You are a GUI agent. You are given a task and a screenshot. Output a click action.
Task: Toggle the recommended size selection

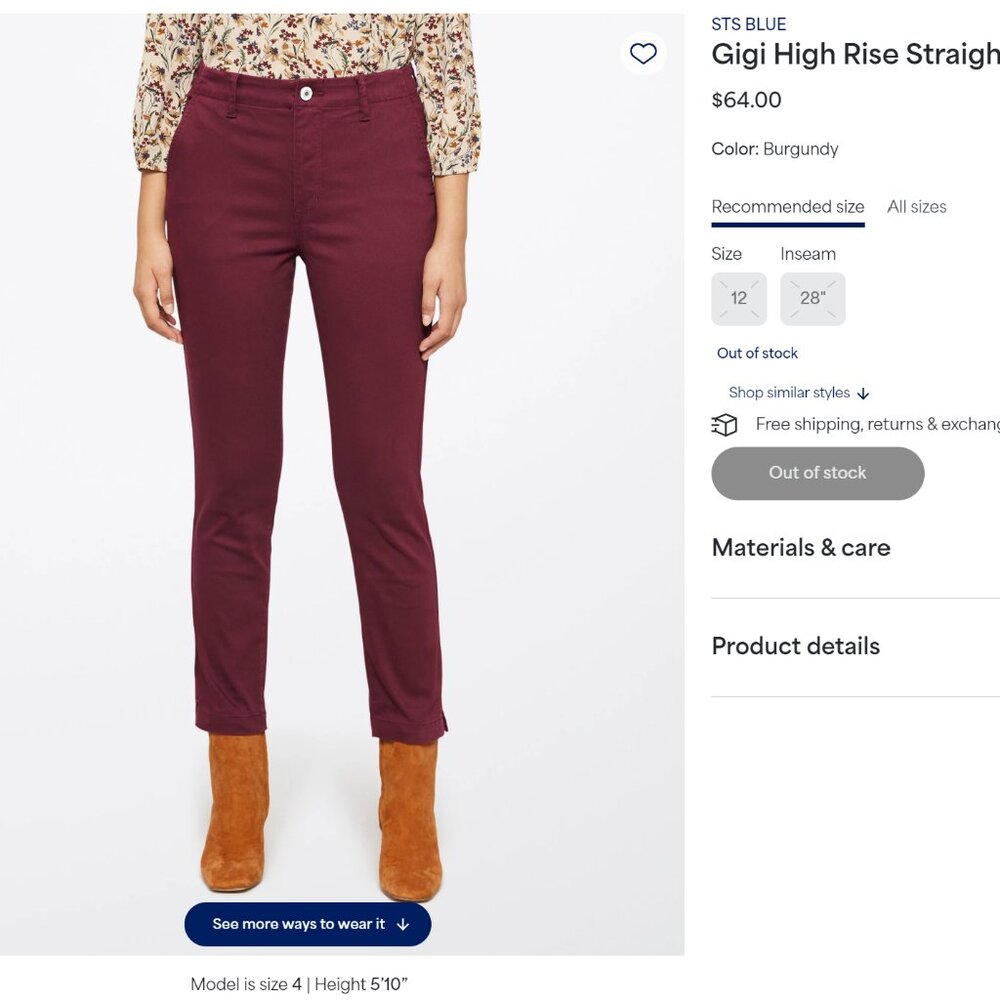pos(787,206)
